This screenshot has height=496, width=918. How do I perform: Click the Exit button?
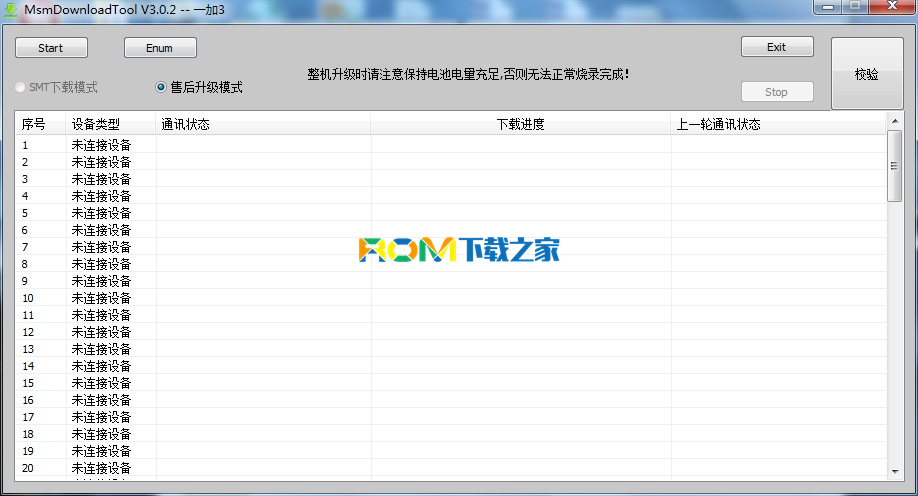point(777,47)
